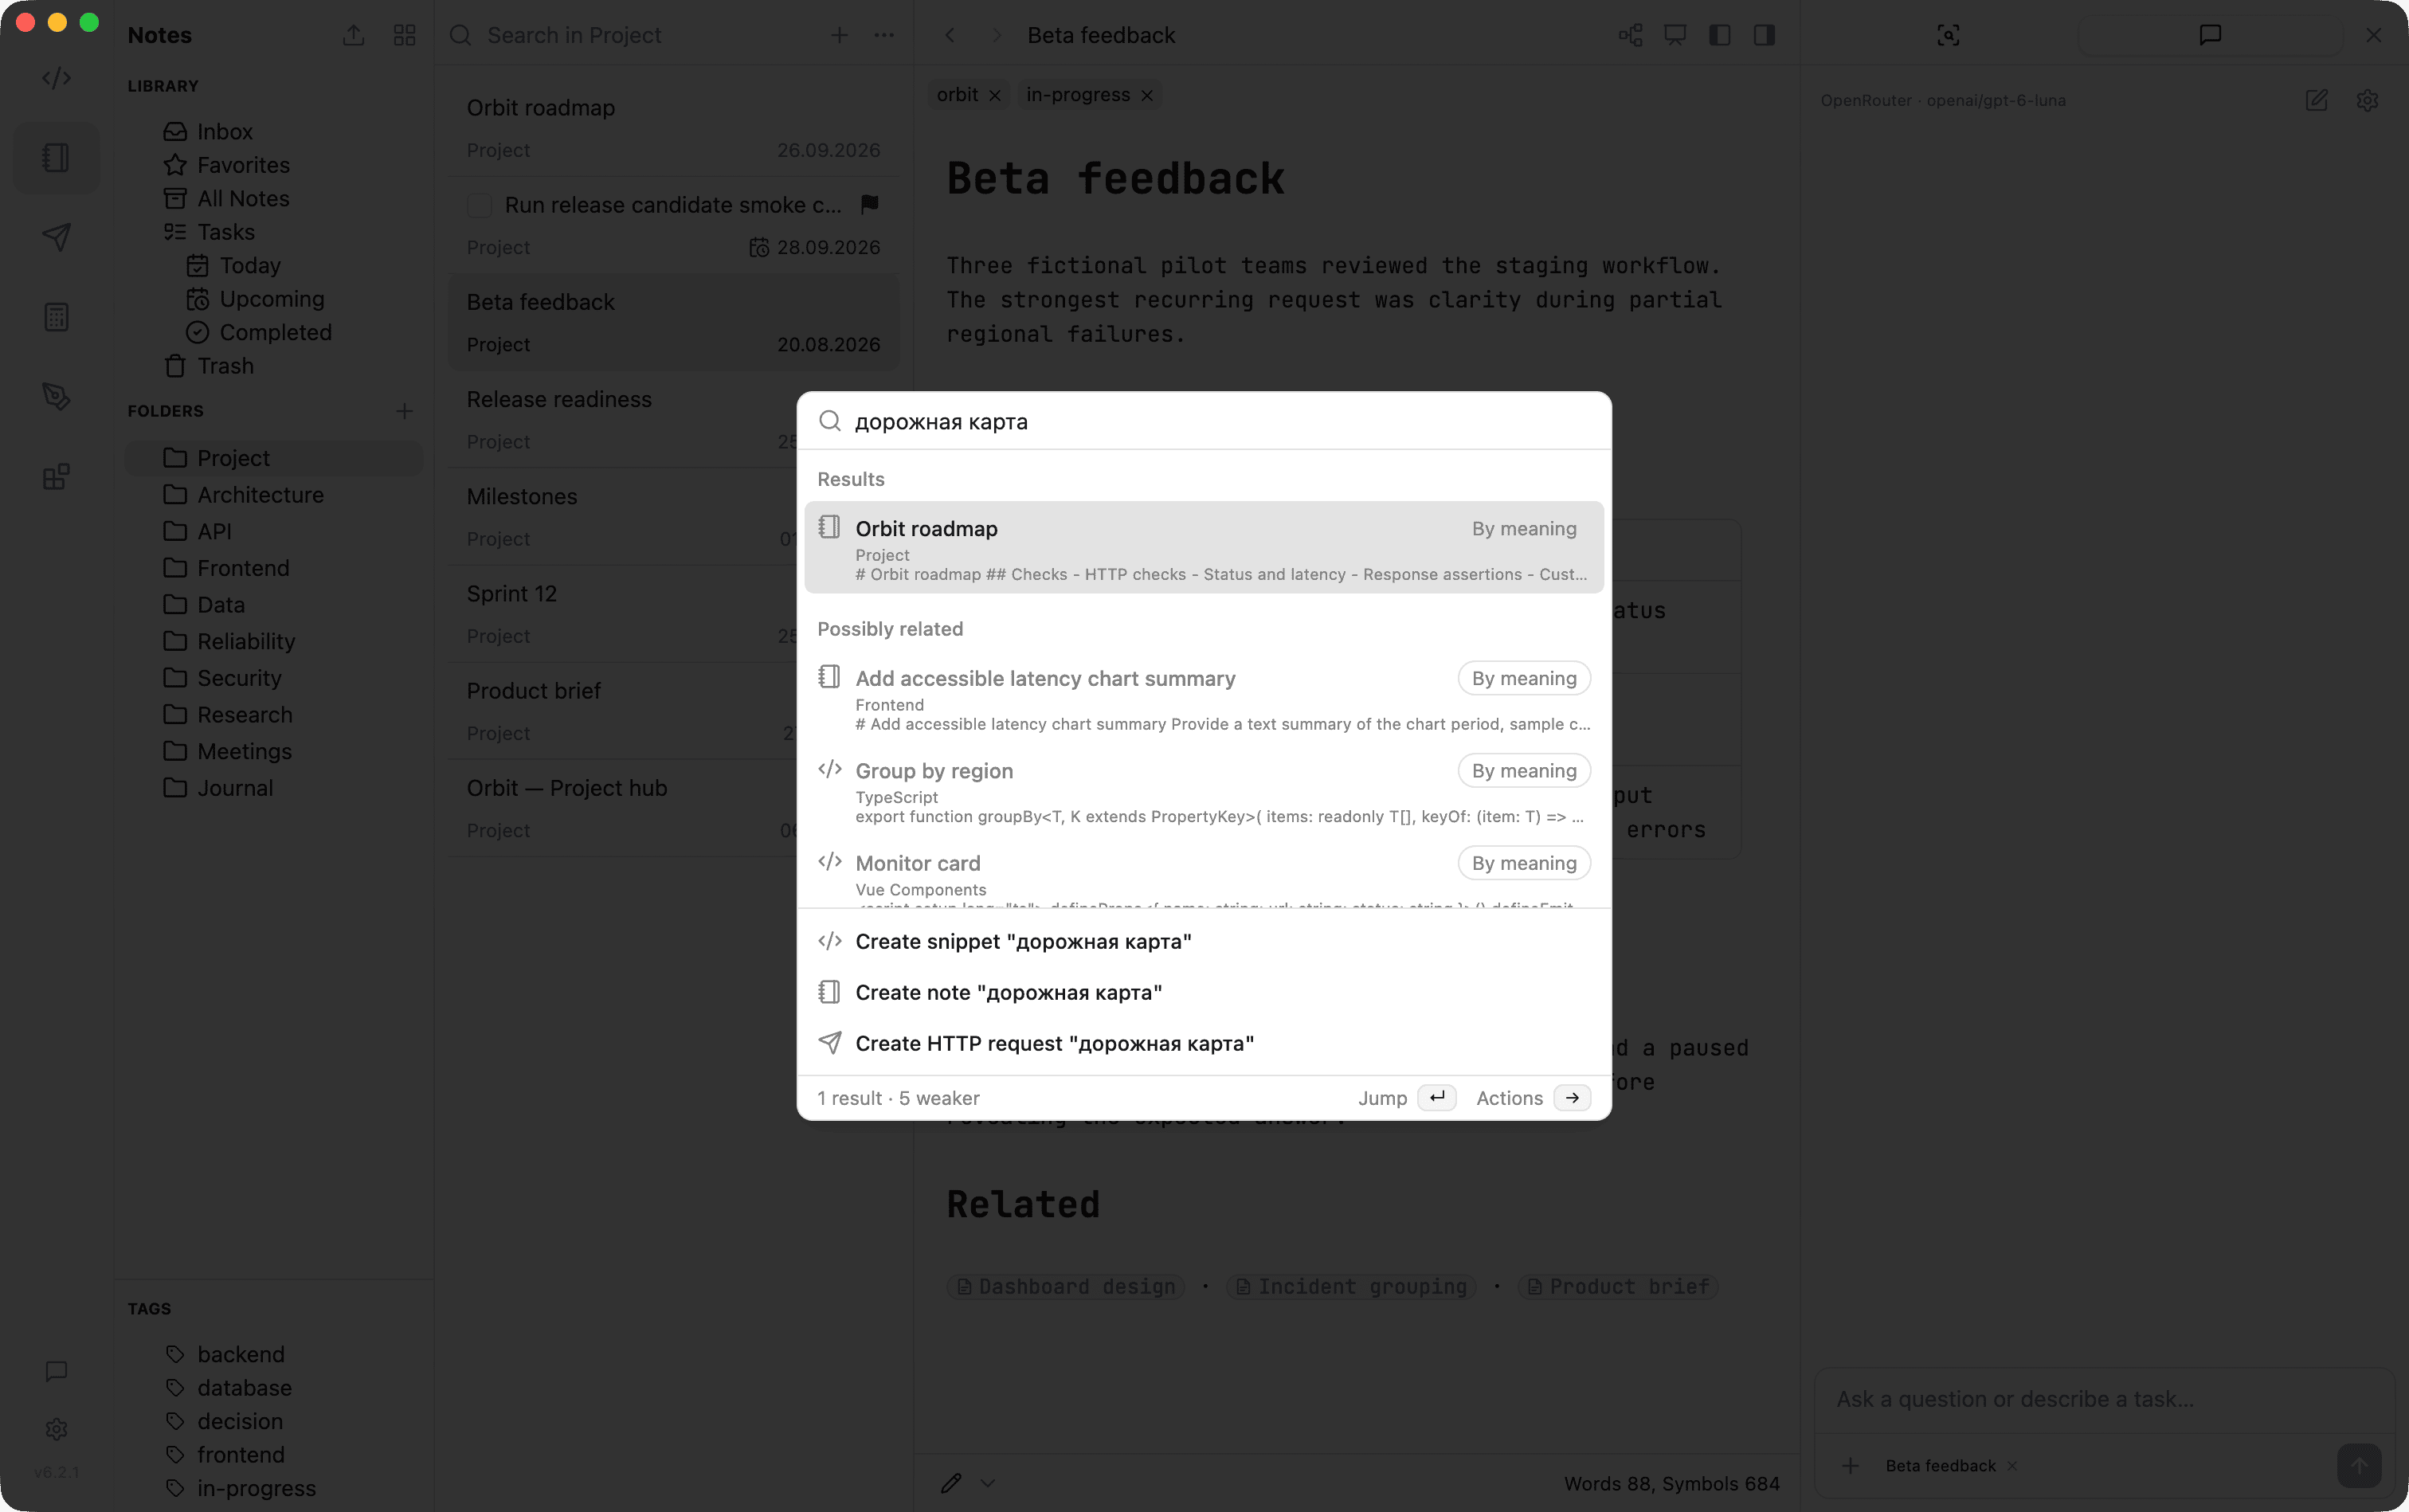Image resolution: width=2409 pixels, height=1512 pixels.
Task: Open the more options ellipsis in note list
Action: pyautogui.click(x=884, y=35)
